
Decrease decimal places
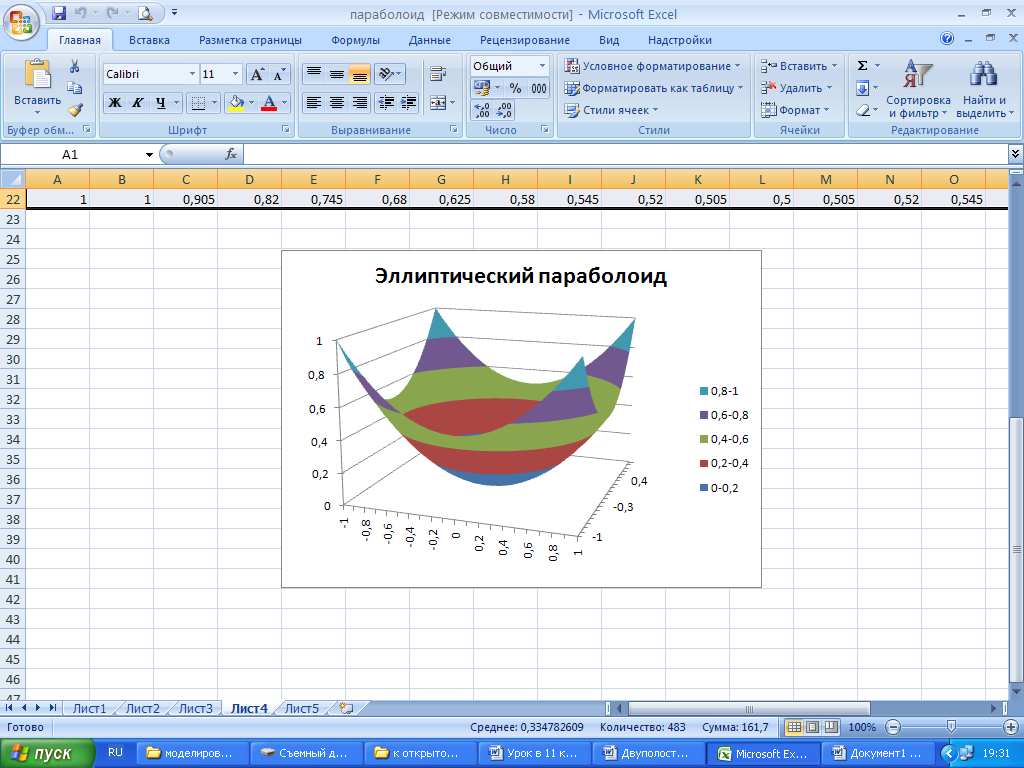pos(504,110)
